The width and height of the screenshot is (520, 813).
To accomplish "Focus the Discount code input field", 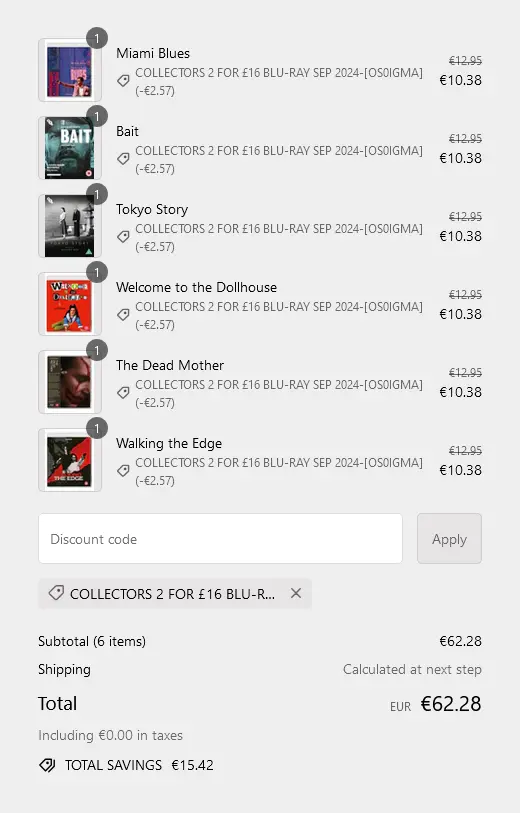I will click(x=220, y=539).
